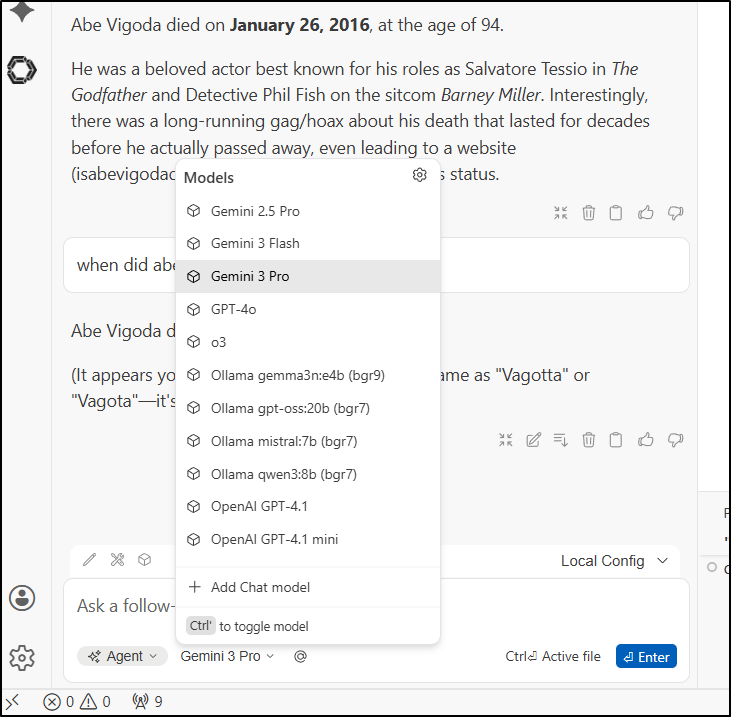Expand the Agent mode dropdown

[123, 657]
